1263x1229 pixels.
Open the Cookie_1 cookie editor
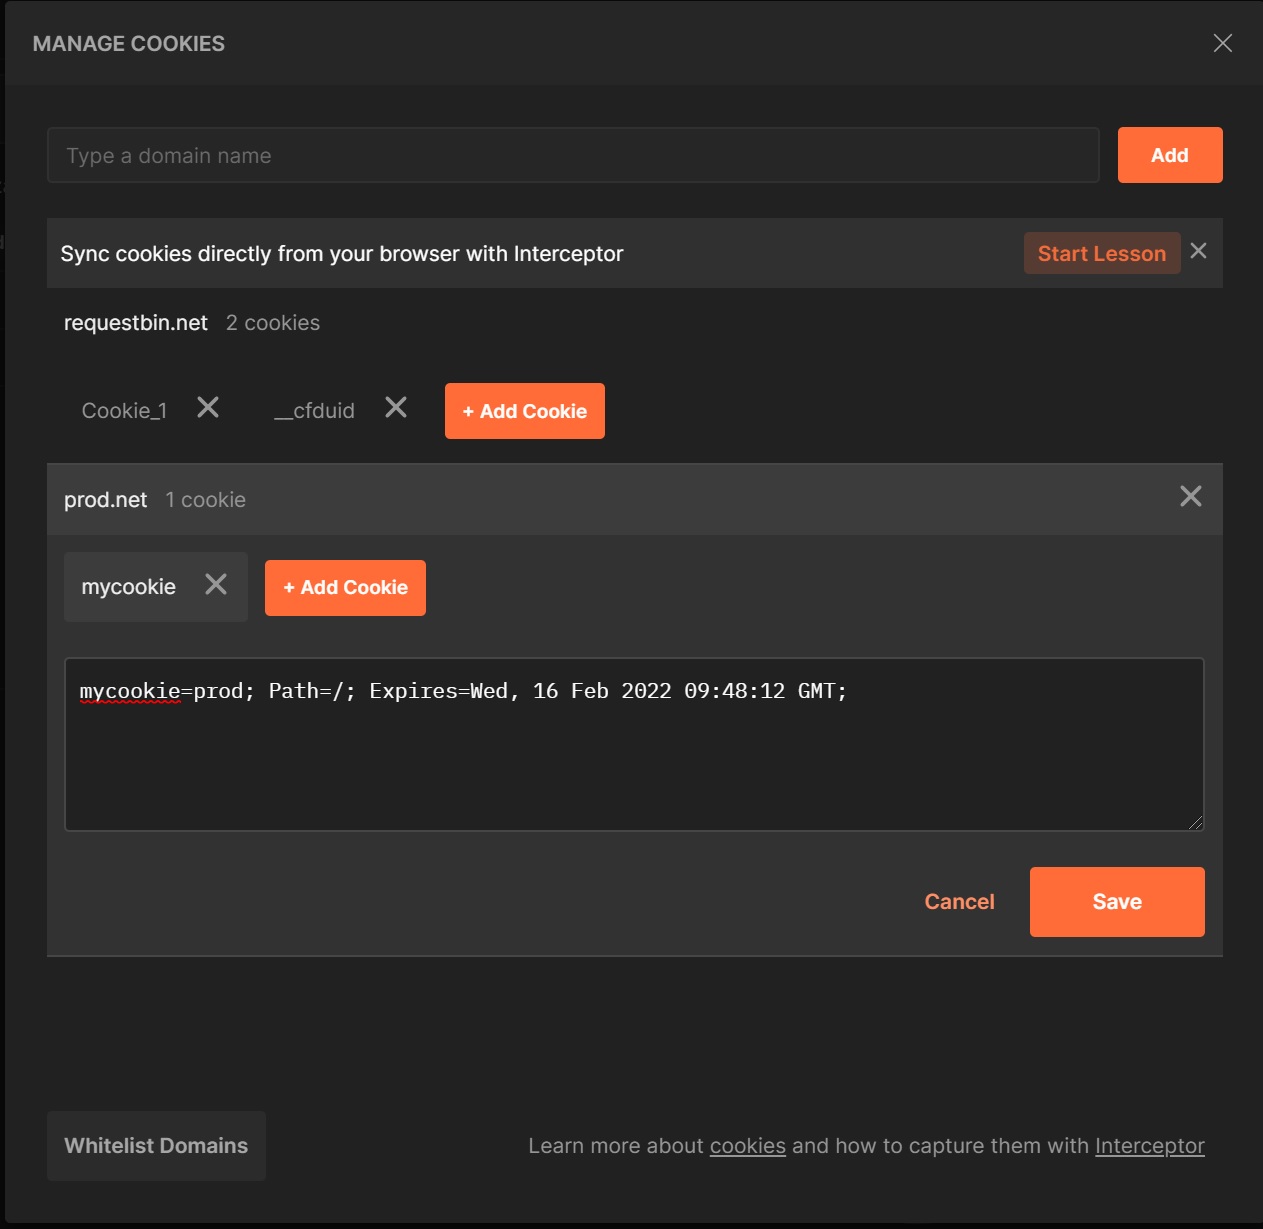point(124,411)
